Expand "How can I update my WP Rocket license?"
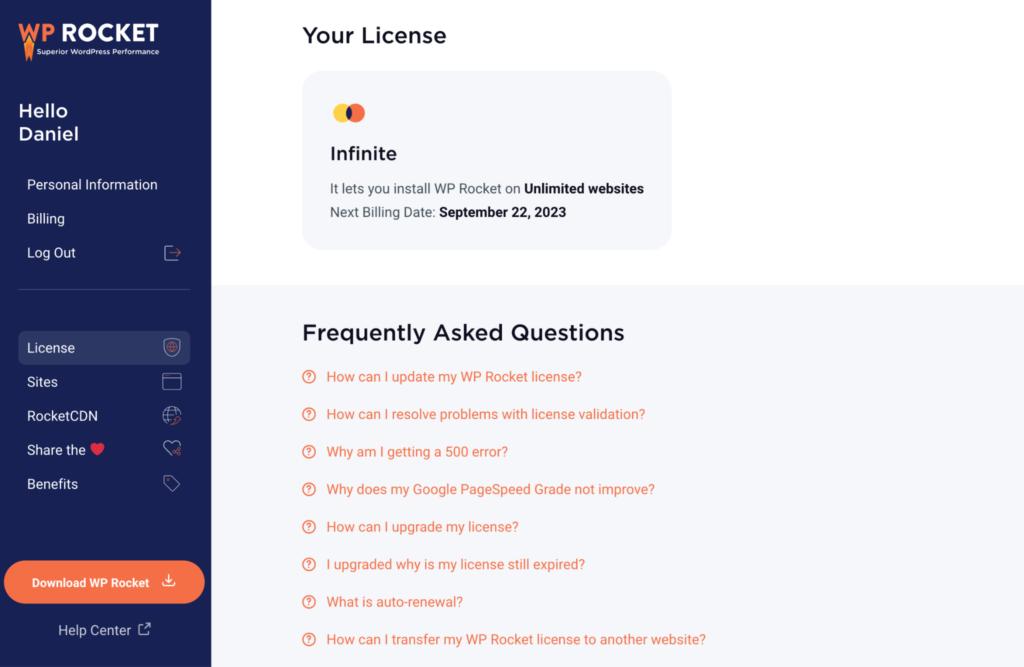Viewport: 1024px width, 667px height. click(x=454, y=377)
